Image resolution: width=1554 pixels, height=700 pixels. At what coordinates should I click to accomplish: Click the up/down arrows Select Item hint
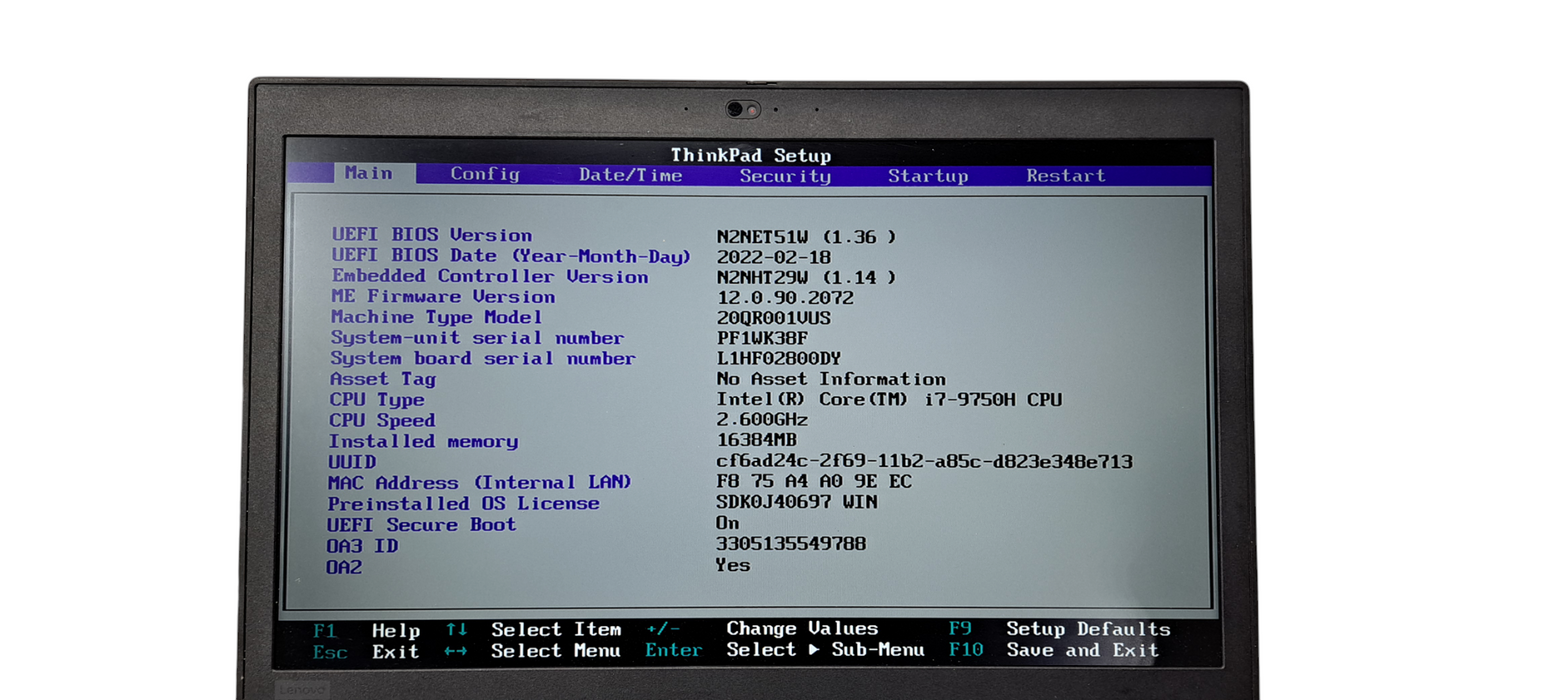[x=534, y=630]
